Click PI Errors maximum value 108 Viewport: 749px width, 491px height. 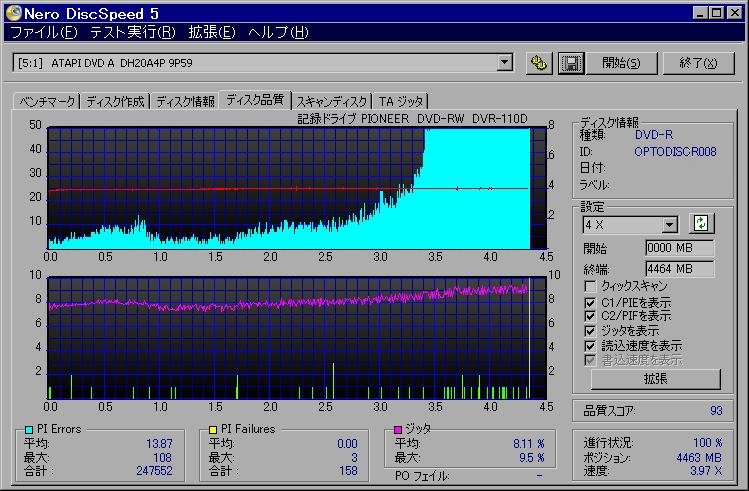coord(162,458)
